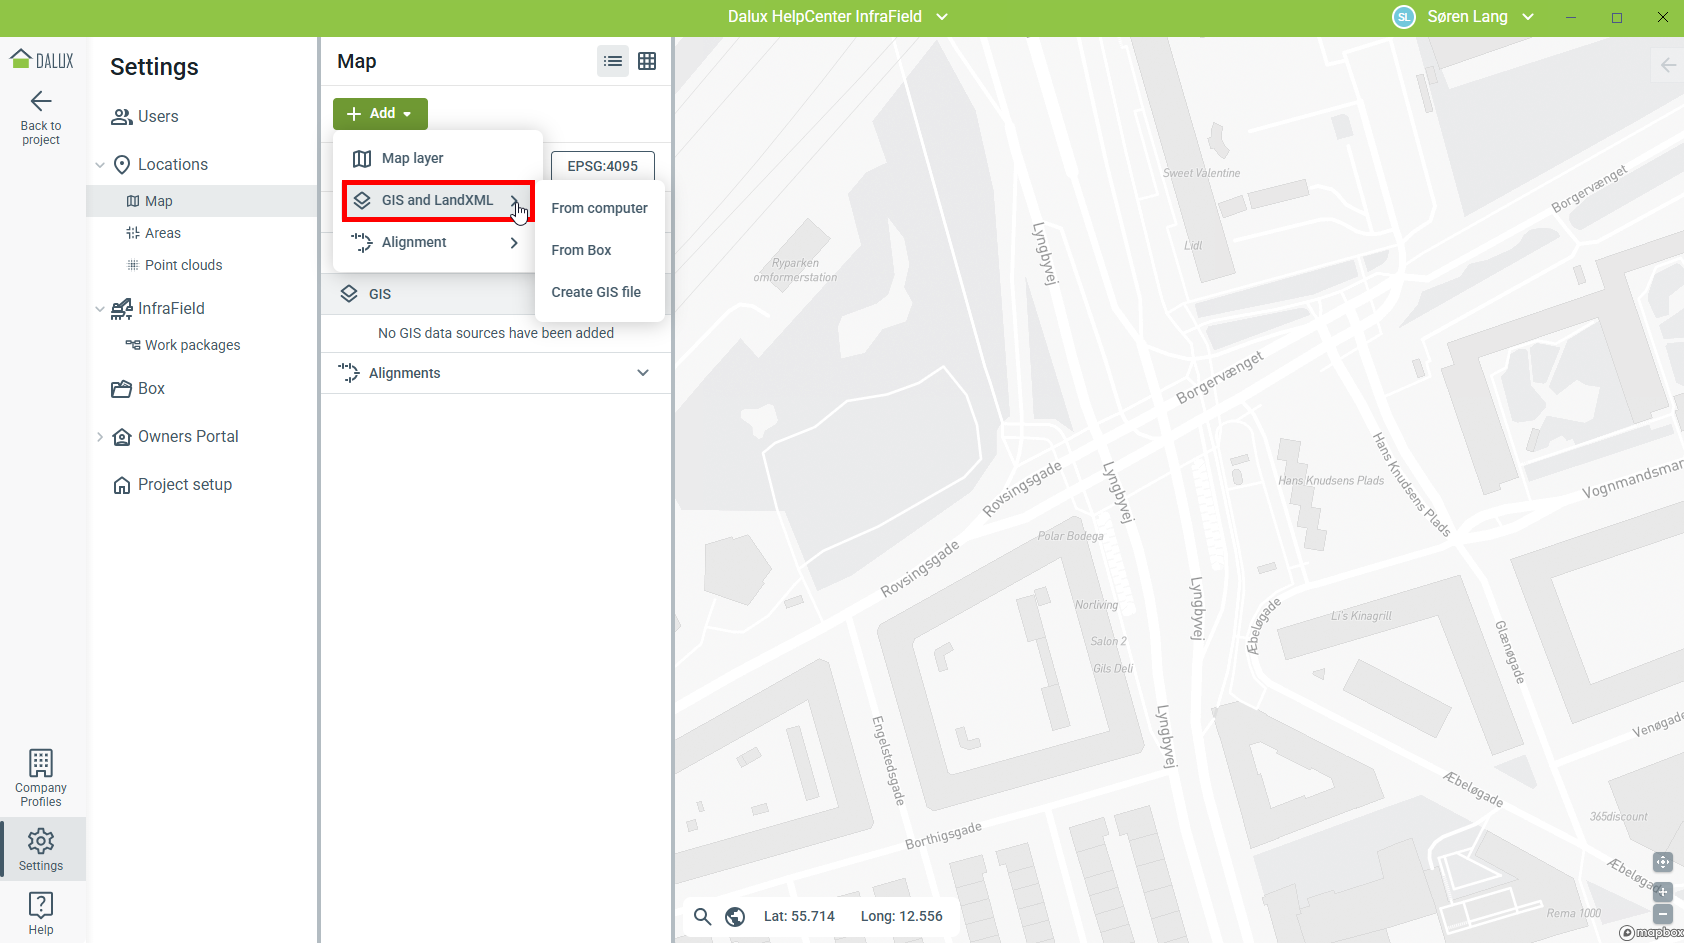1684x943 pixels.
Task: Click the green Add button
Action: [380, 114]
